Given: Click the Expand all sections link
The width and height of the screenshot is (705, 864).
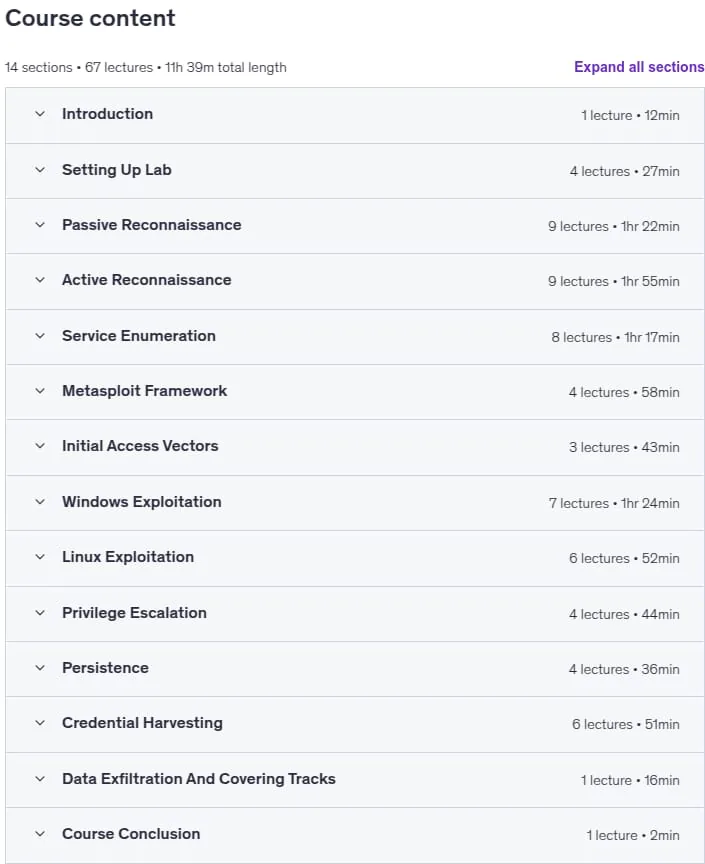Looking at the screenshot, I should (x=639, y=67).
